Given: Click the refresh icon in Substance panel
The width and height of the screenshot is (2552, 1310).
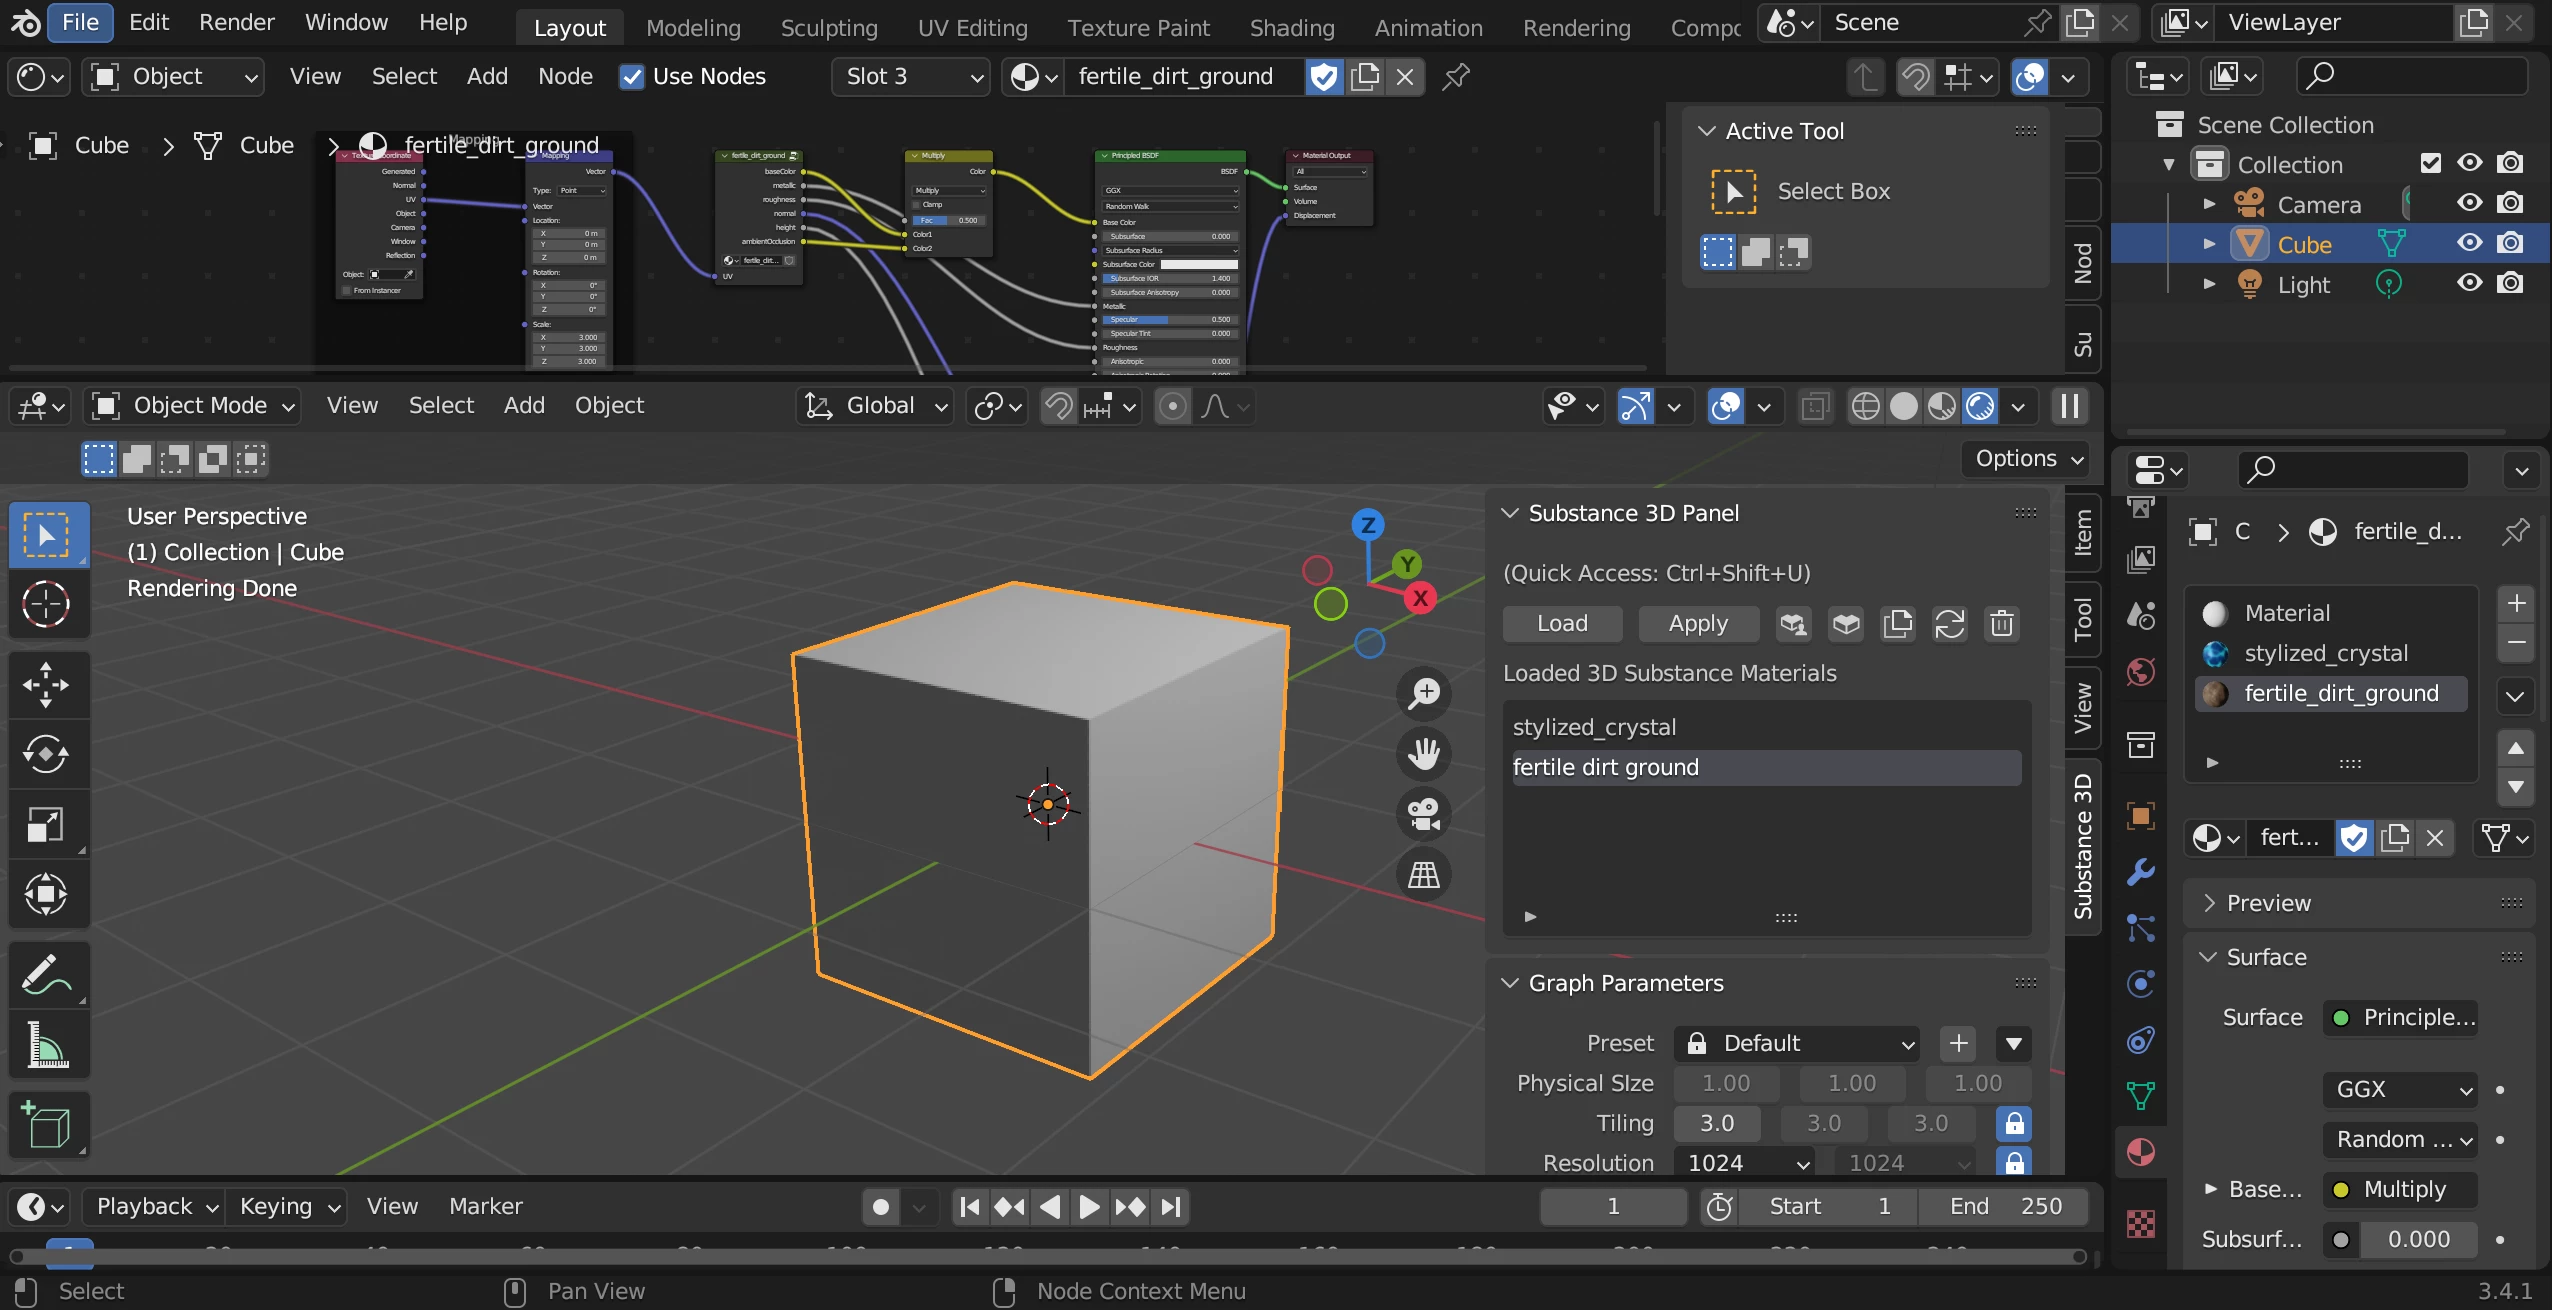Looking at the screenshot, I should coord(1949,624).
